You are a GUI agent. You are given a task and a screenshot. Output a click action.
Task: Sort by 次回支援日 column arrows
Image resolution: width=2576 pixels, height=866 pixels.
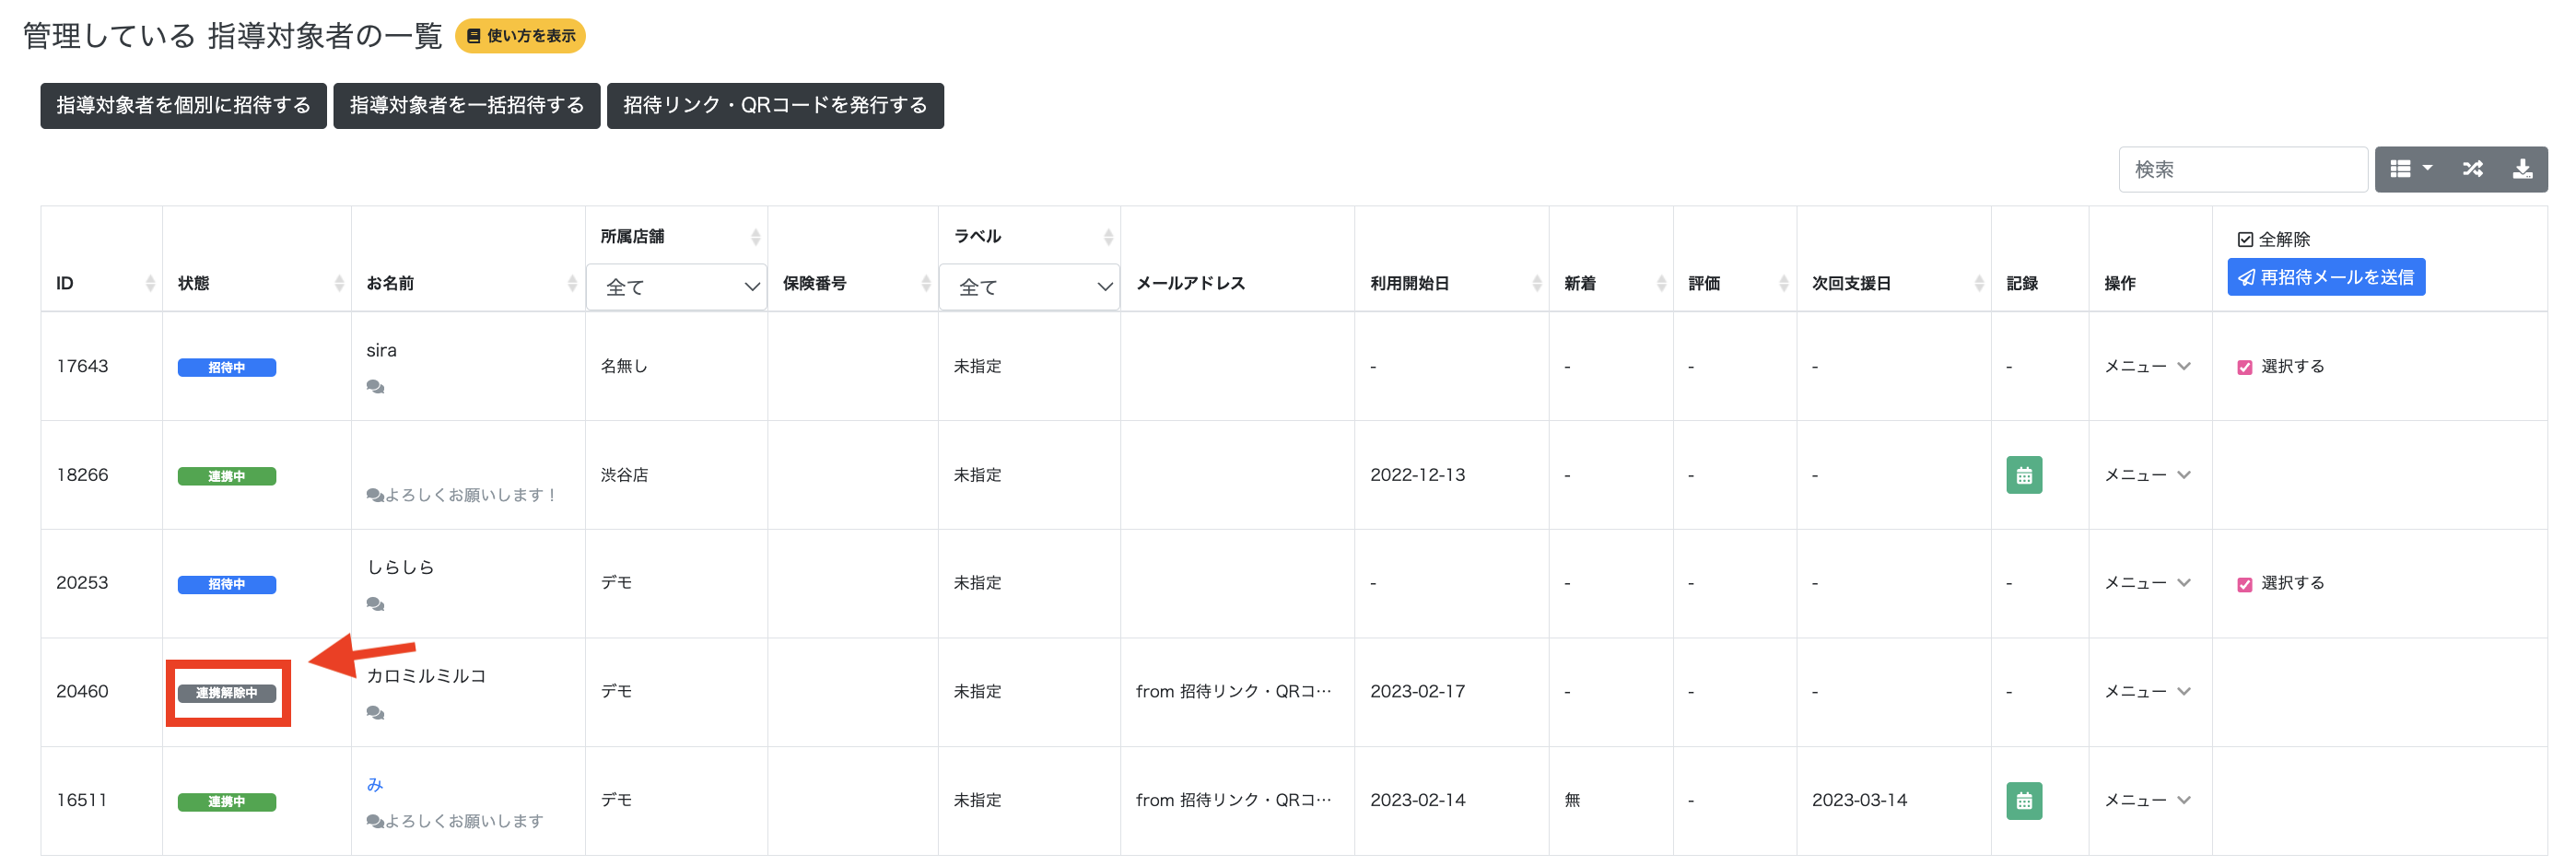[1979, 283]
